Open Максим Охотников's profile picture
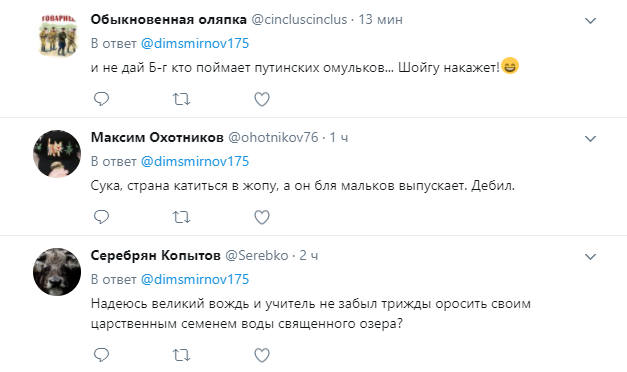The width and height of the screenshot is (627, 372). [x=57, y=154]
